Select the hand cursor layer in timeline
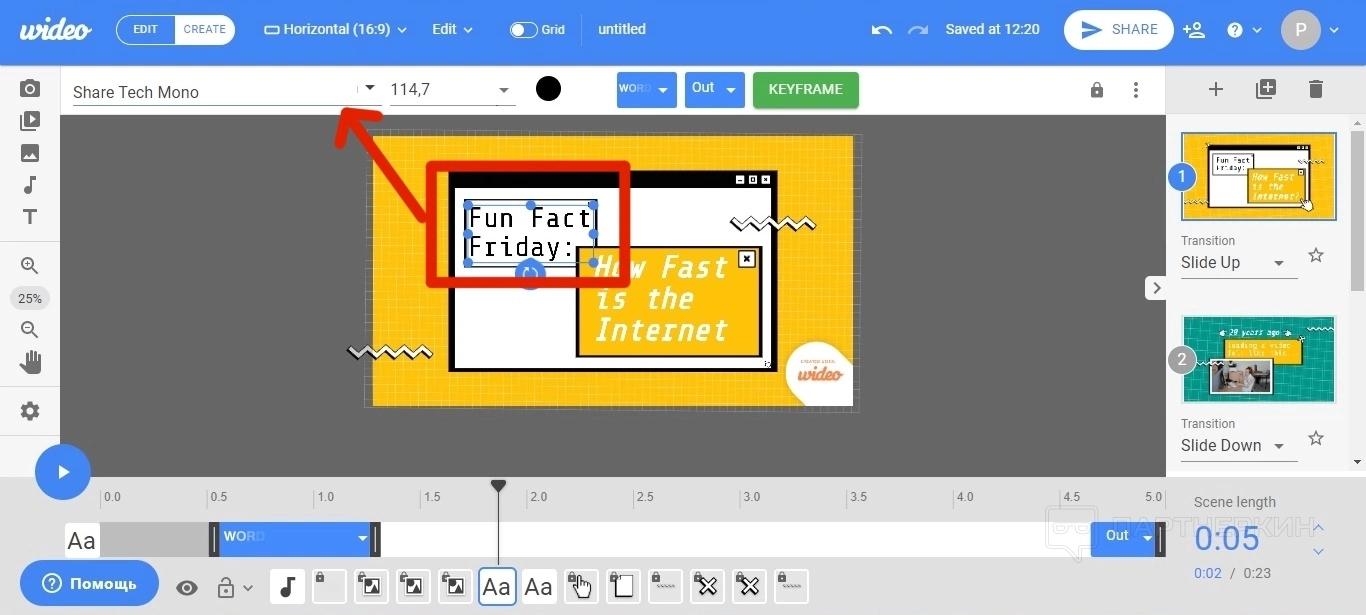Viewport: 1366px width, 615px height. click(582, 587)
